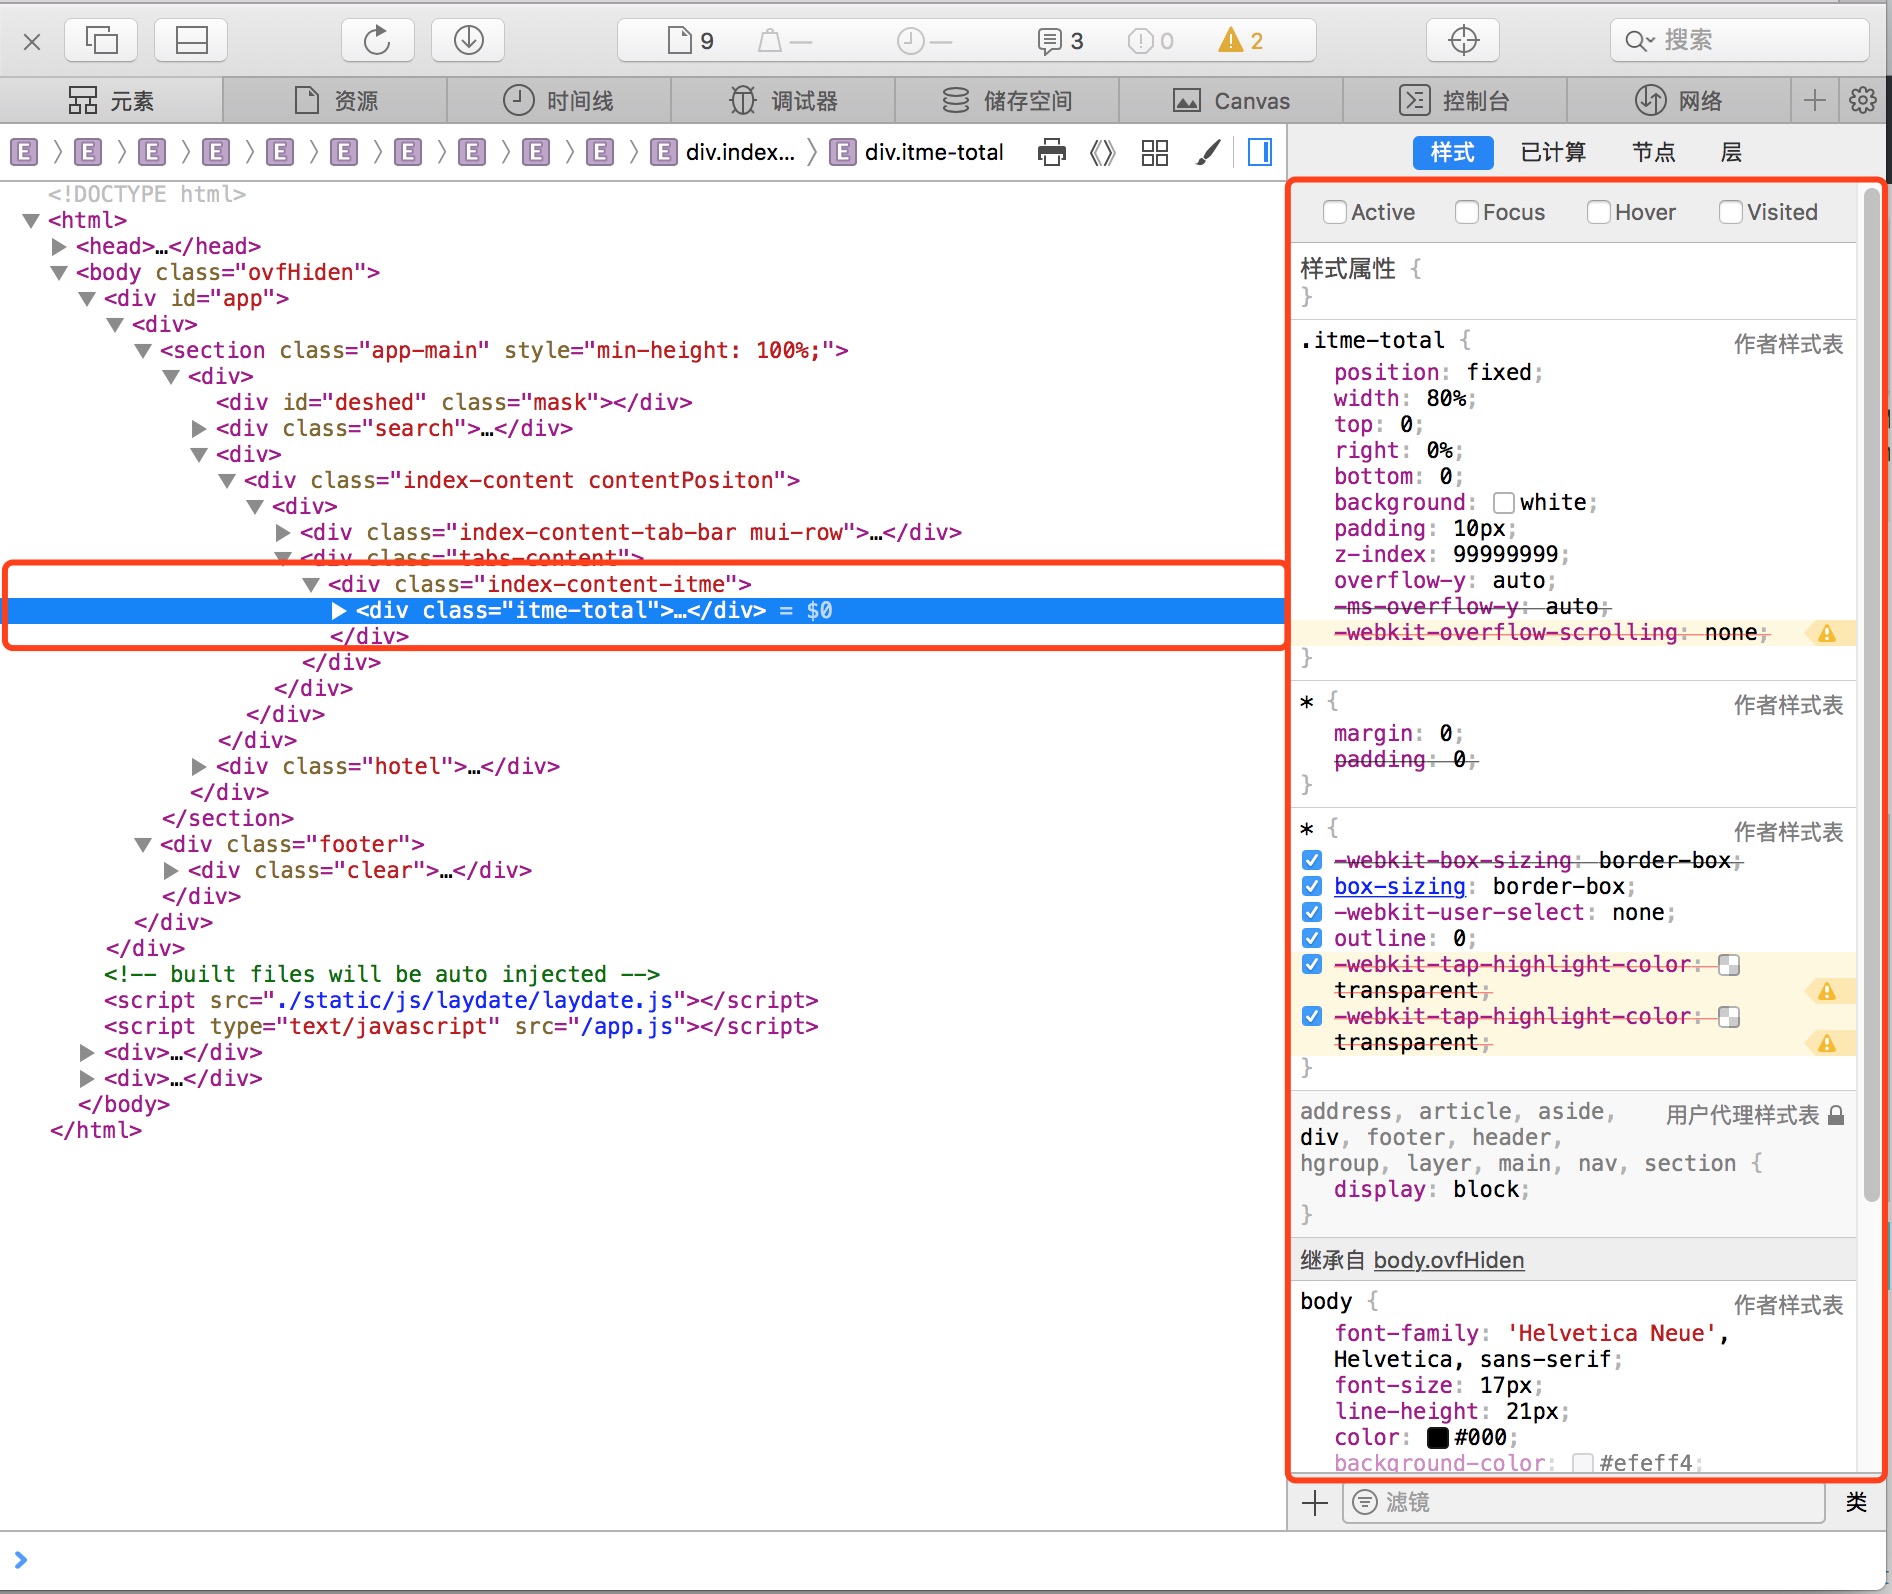Uncheck the outline property checkbox
1892x1594 pixels.
point(1312,939)
